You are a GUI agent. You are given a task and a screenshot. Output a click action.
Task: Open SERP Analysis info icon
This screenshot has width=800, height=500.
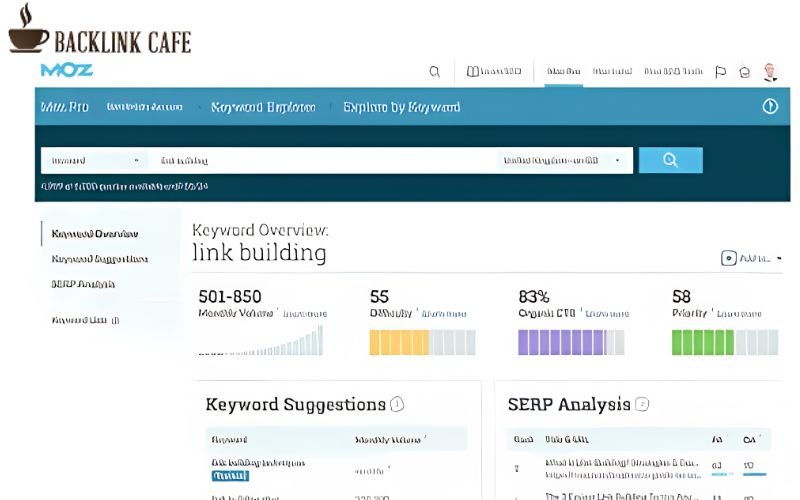coord(642,404)
